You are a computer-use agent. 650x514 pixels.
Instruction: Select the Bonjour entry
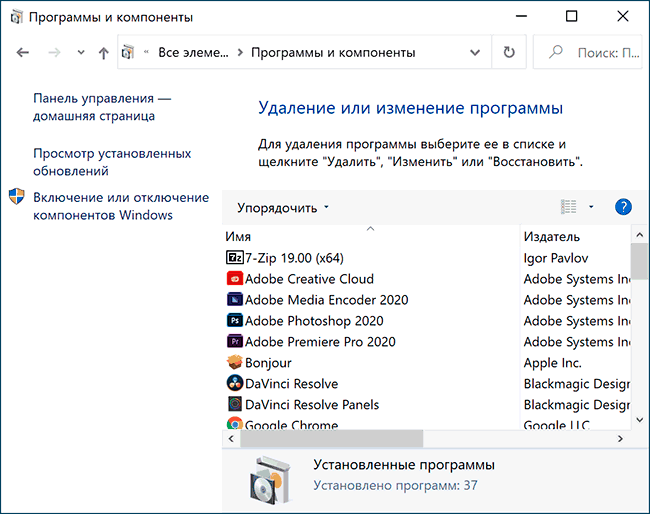[x=268, y=363]
